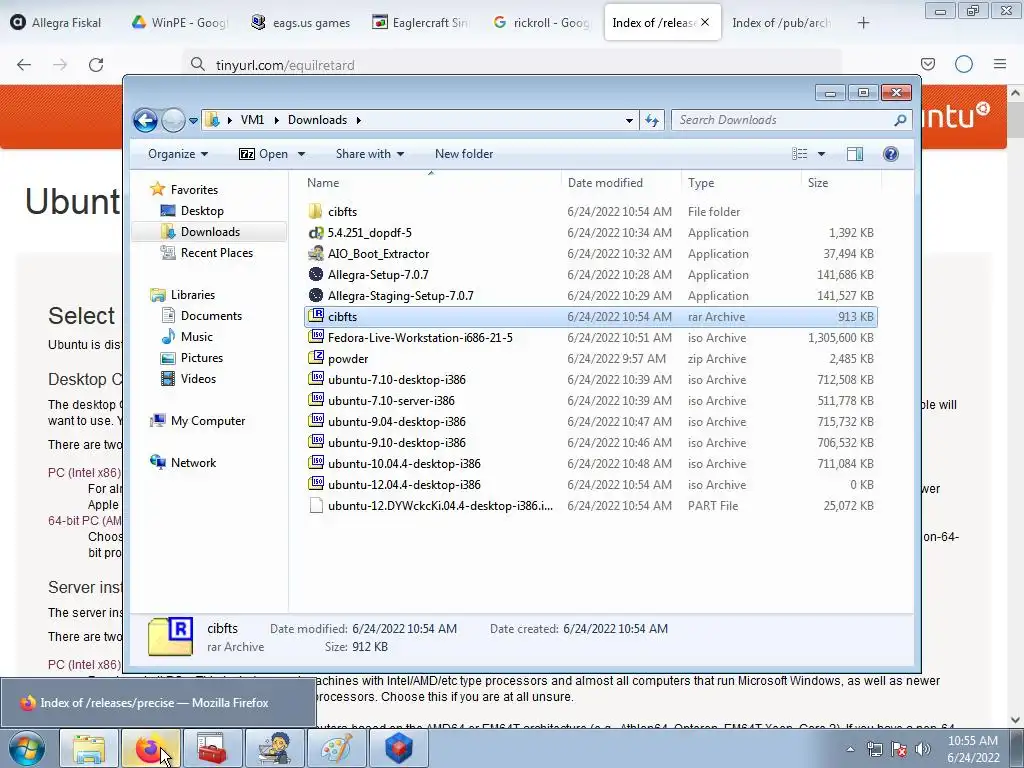Screen dimensions: 1024x768
Task: Expand the Open button dropdown arrow
Action: pos(302,154)
